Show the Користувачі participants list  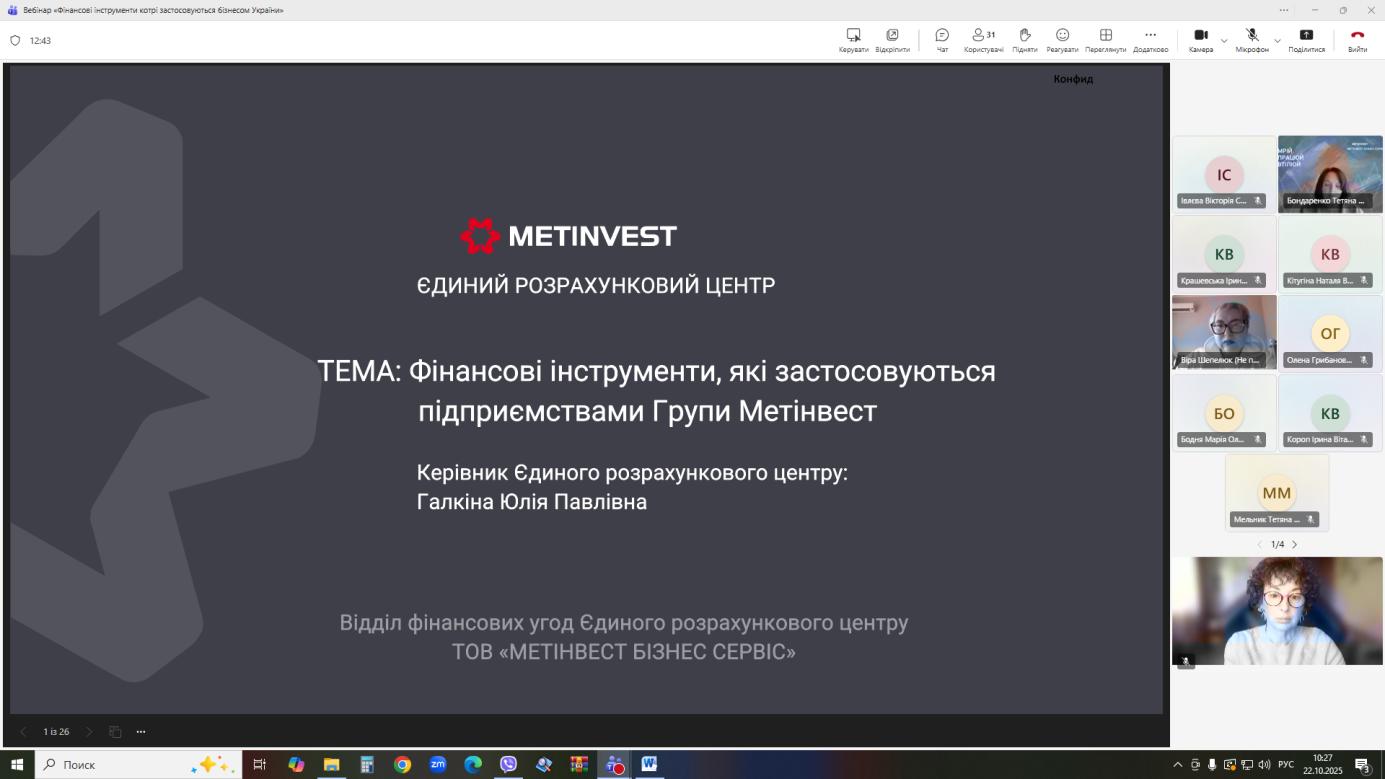pos(983,39)
